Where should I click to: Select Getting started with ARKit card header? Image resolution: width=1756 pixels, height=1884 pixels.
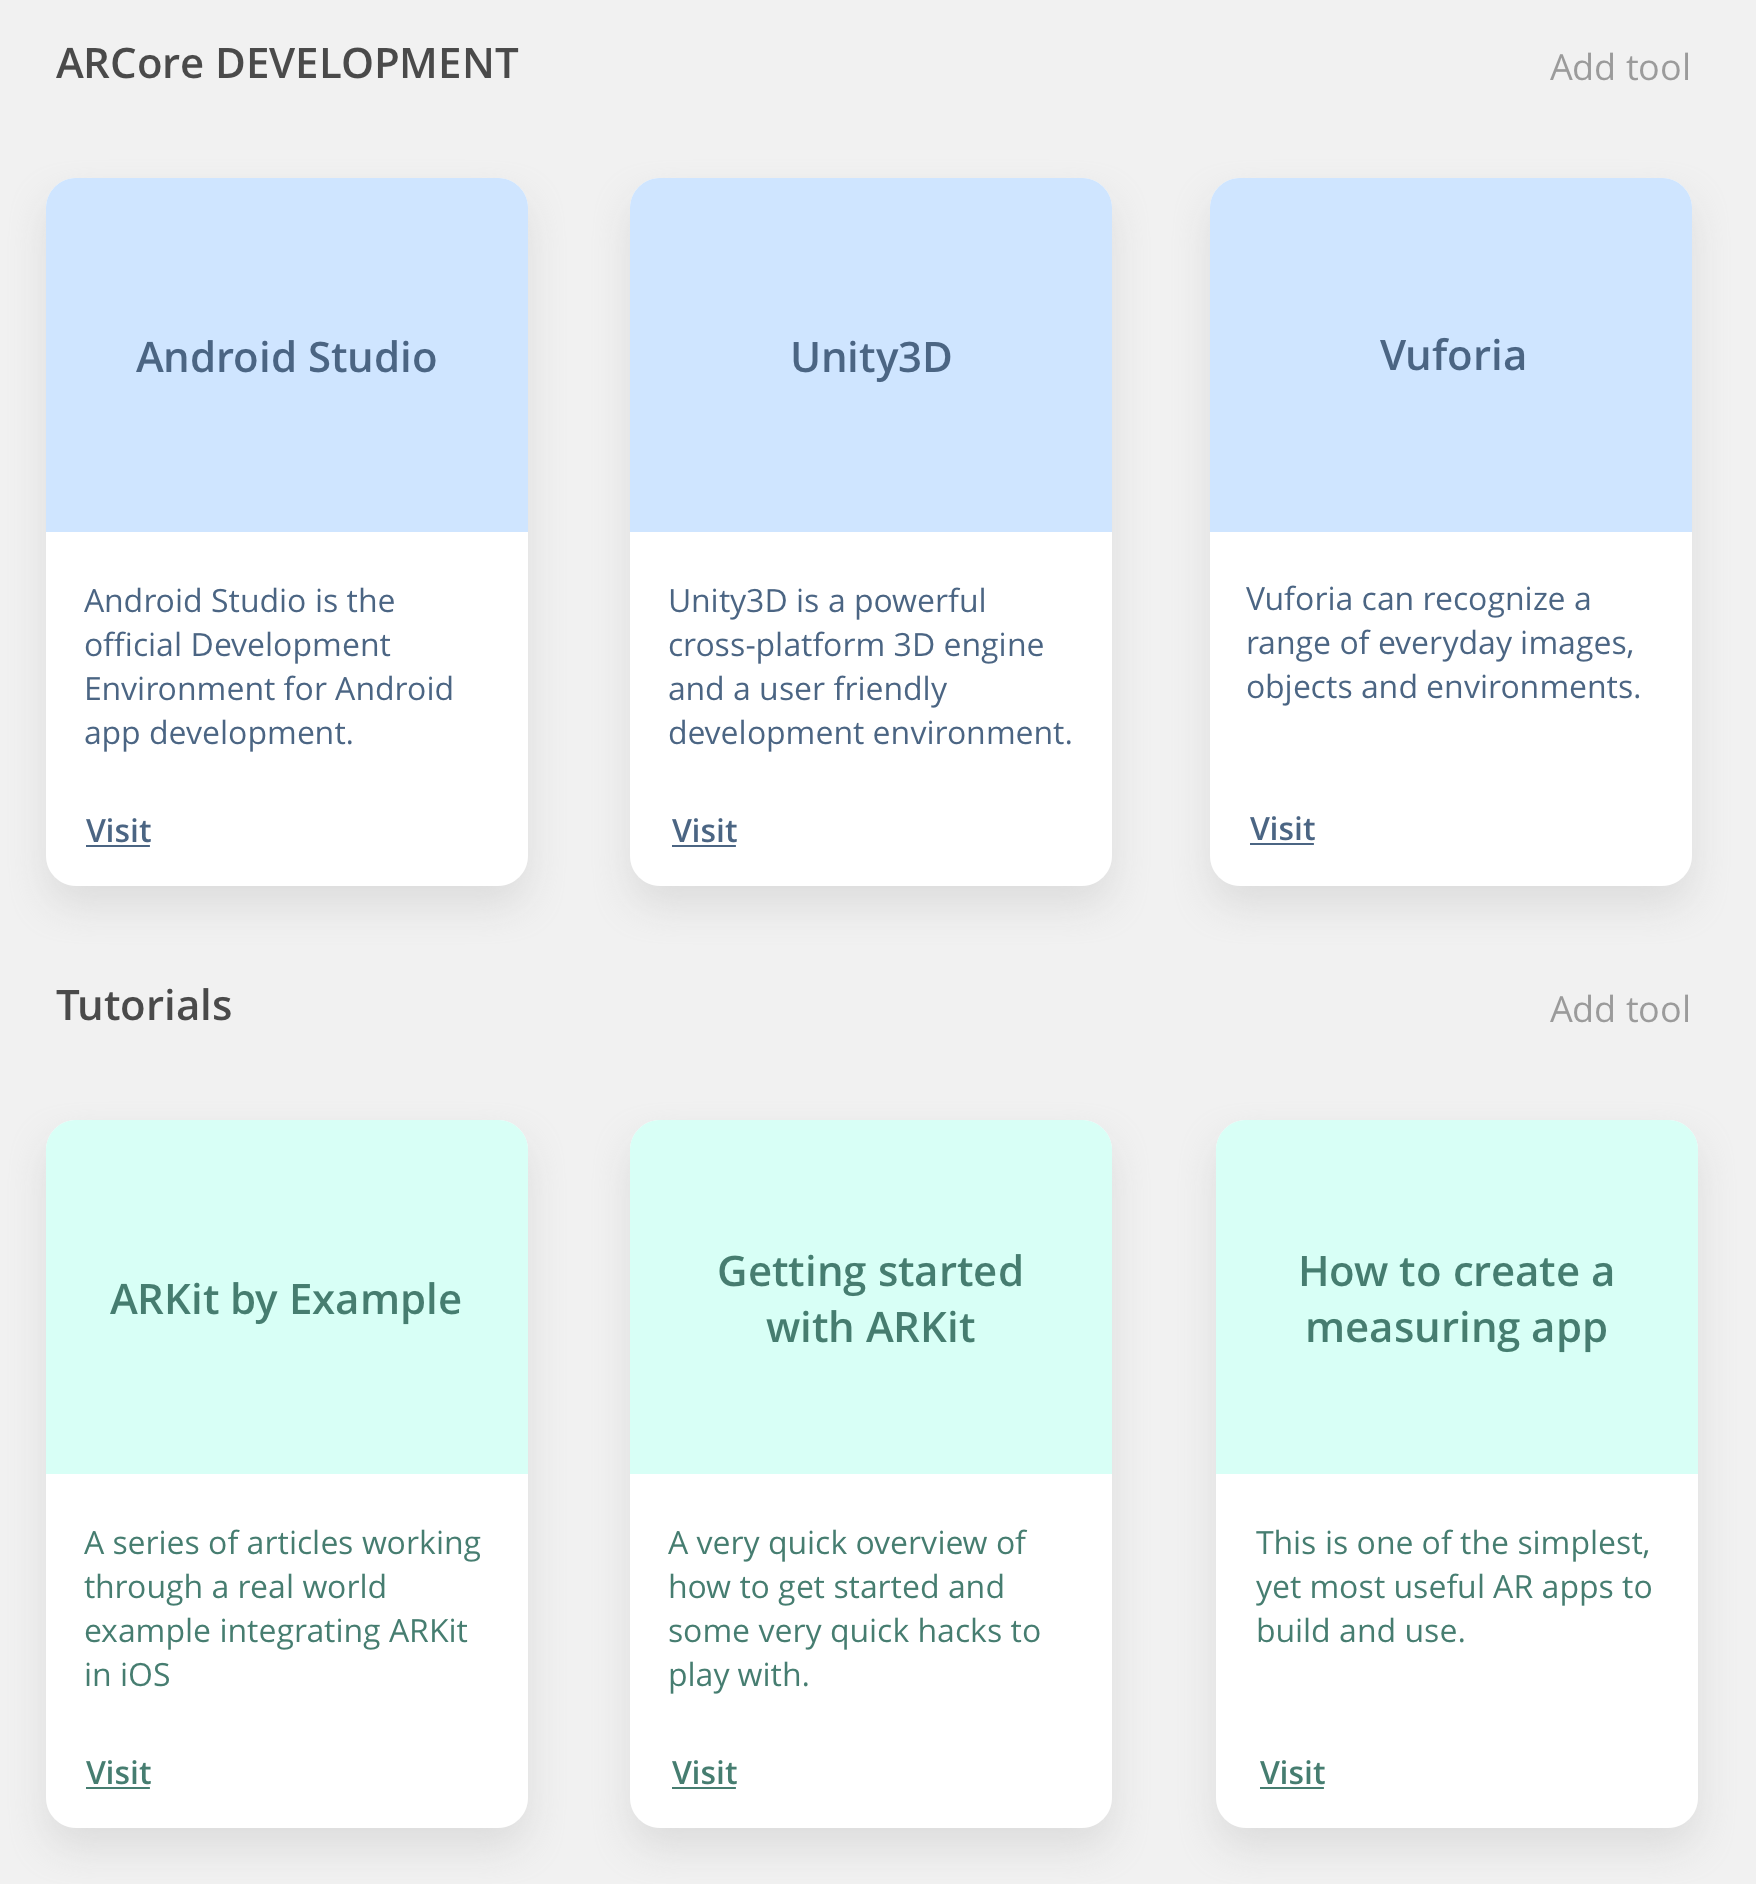[871, 1297]
